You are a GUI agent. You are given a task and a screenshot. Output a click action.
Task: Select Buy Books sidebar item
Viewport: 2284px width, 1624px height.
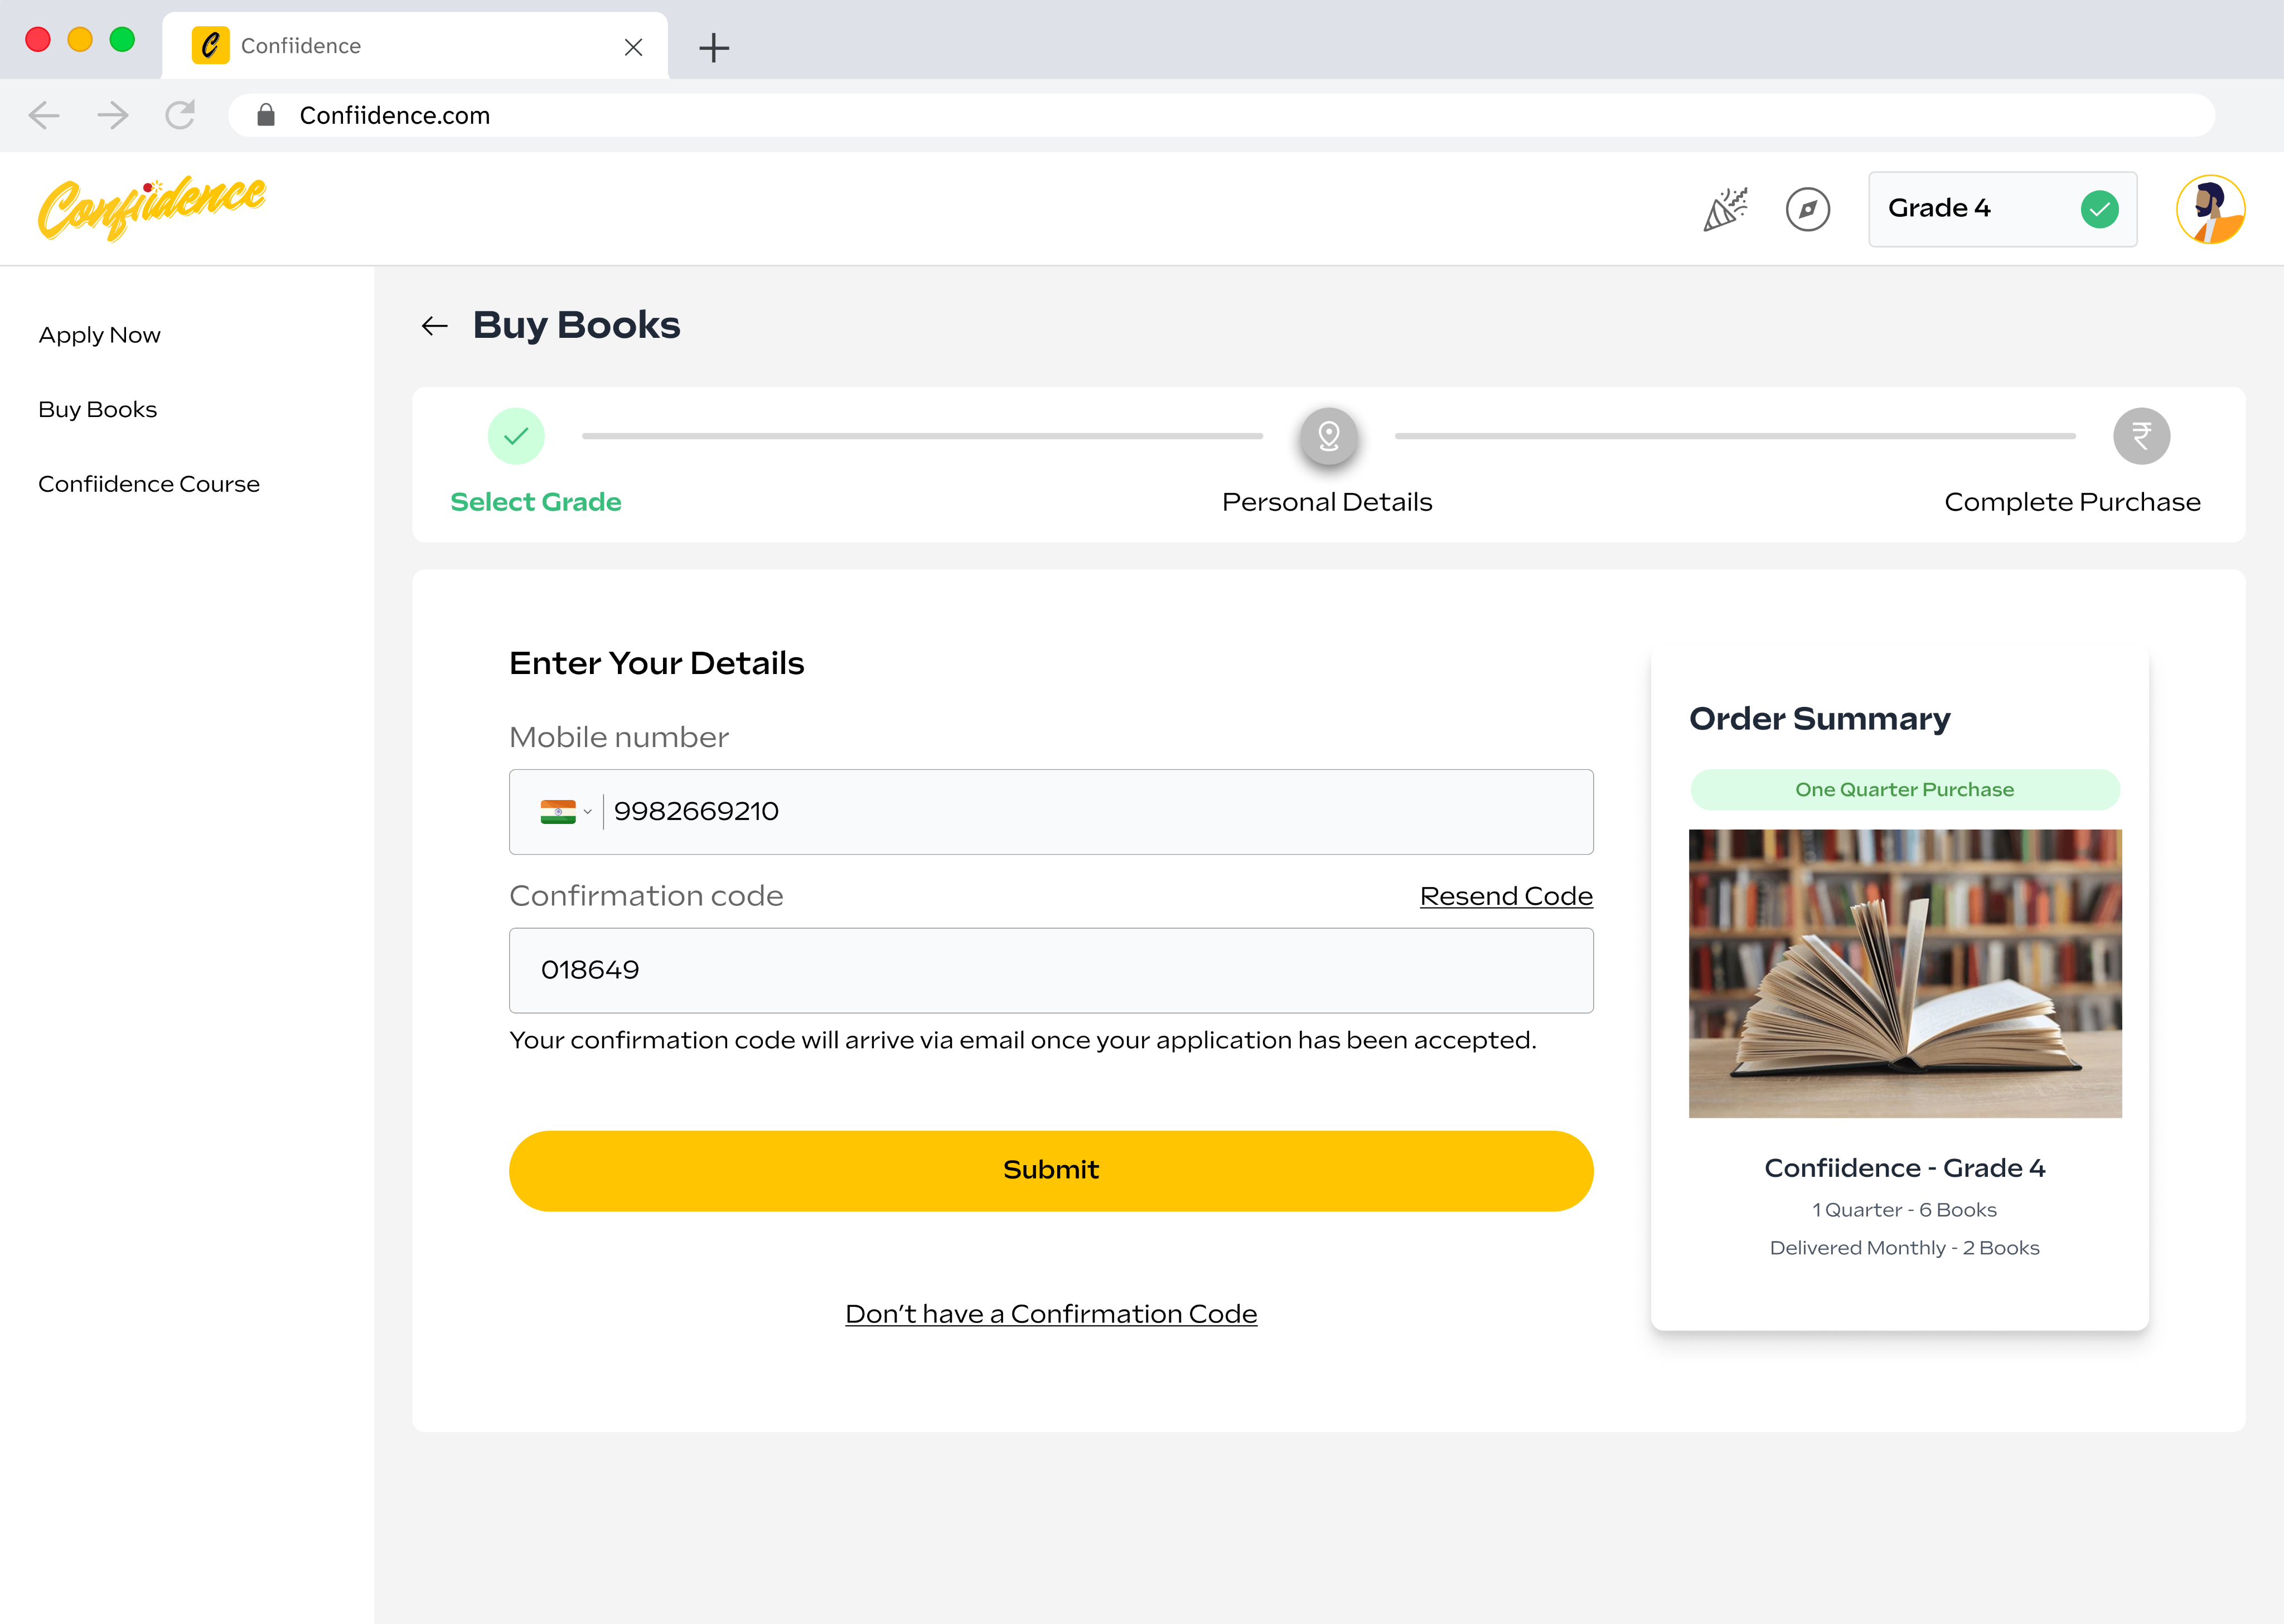[97, 410]
